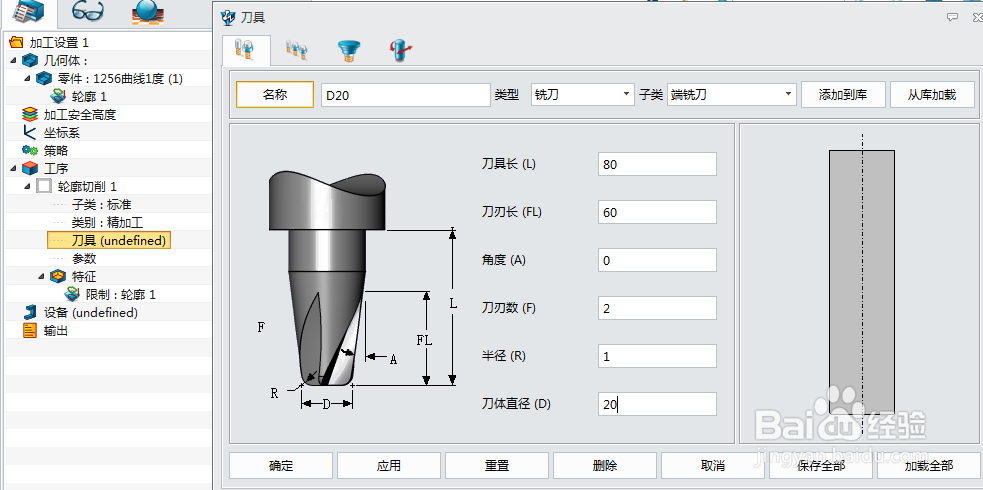Select 刀具 (undefined) tree row
This screenshot has width=983, height=490.
pos(109,240)
